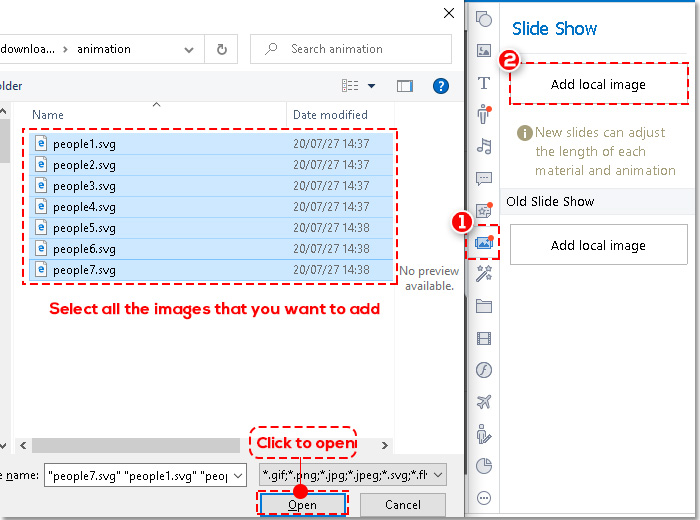The height and width of the screenshot is (520, 700).
Task: Open the file type filter dropdown
Action: coord(438,475)
